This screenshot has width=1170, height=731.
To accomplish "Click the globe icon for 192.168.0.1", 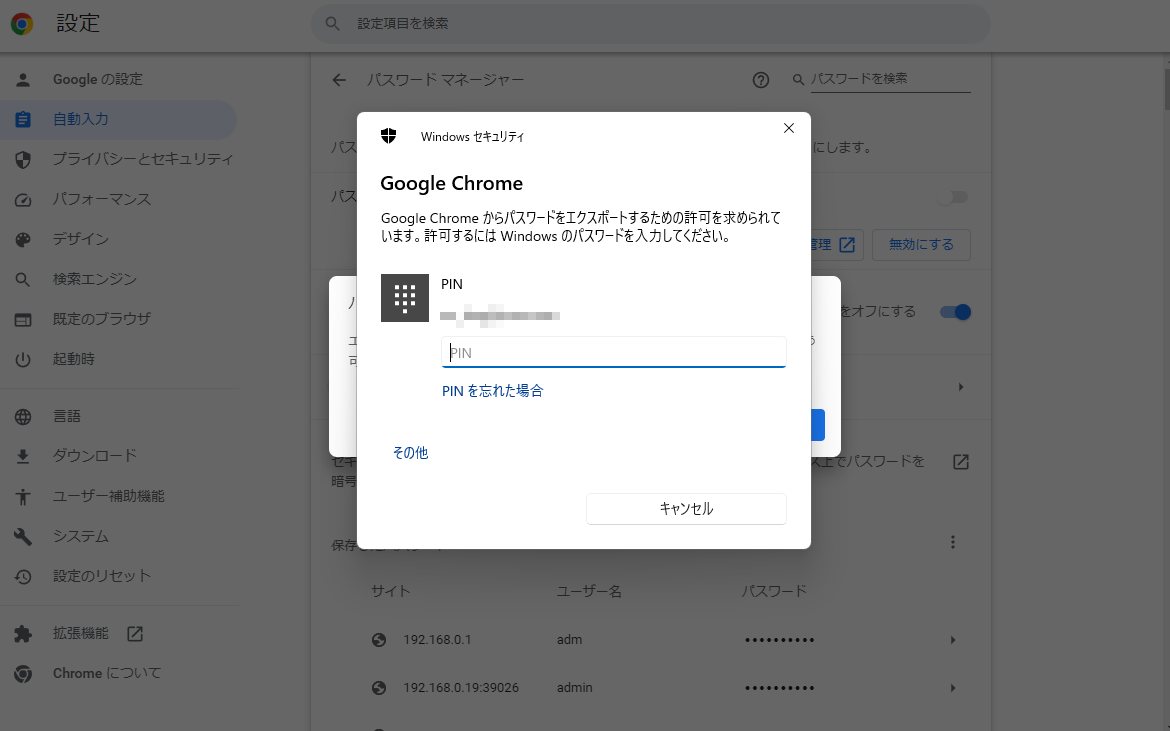I will pos(379,640).
